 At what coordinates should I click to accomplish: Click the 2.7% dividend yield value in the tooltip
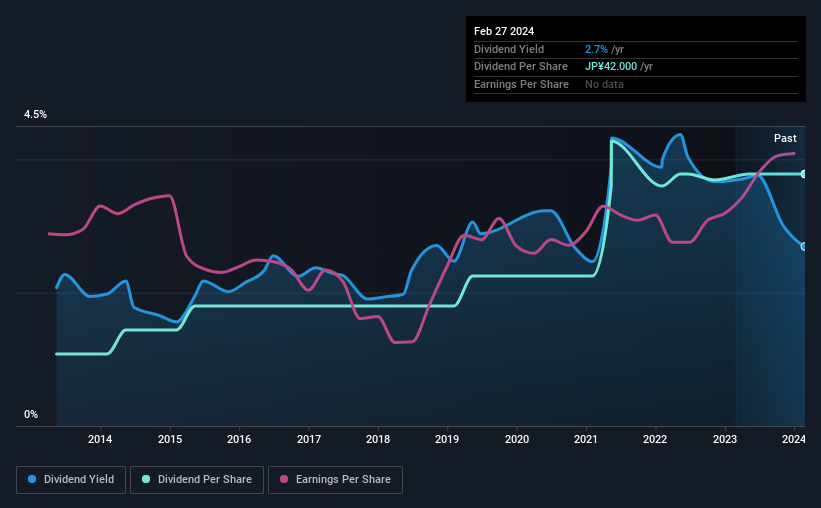point(596,49)
